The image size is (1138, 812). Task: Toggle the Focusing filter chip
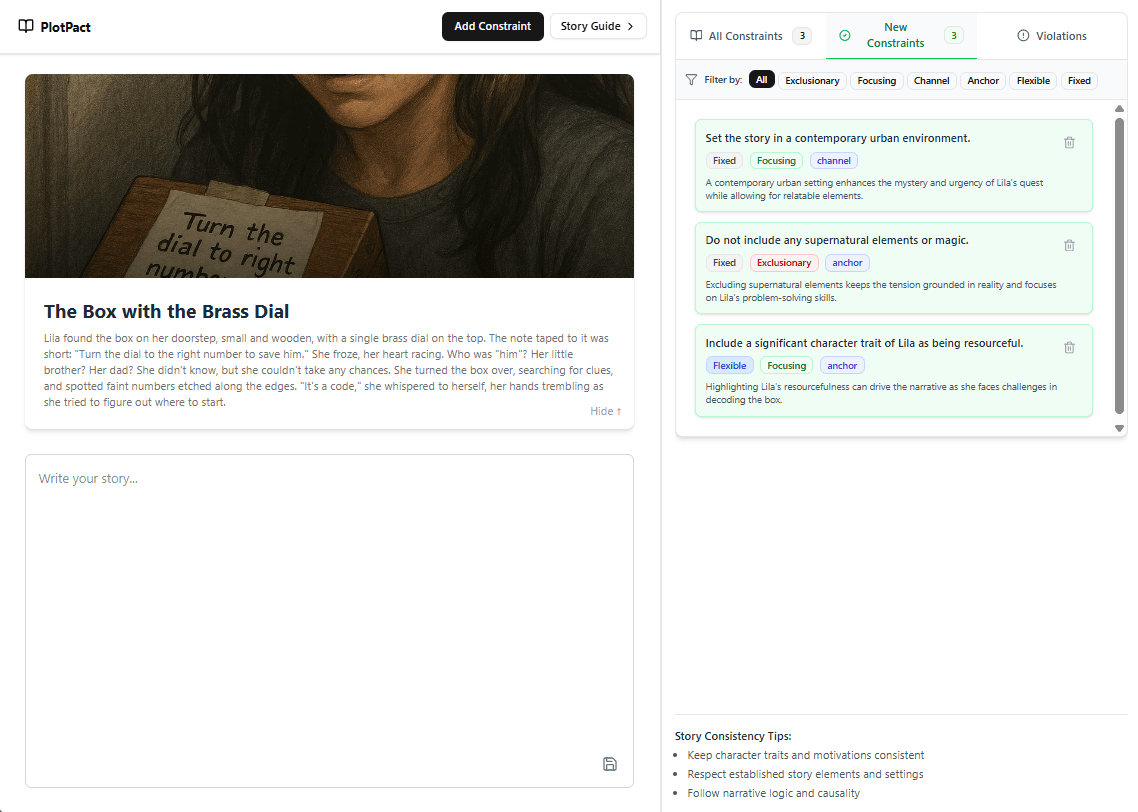coord(876,80)
